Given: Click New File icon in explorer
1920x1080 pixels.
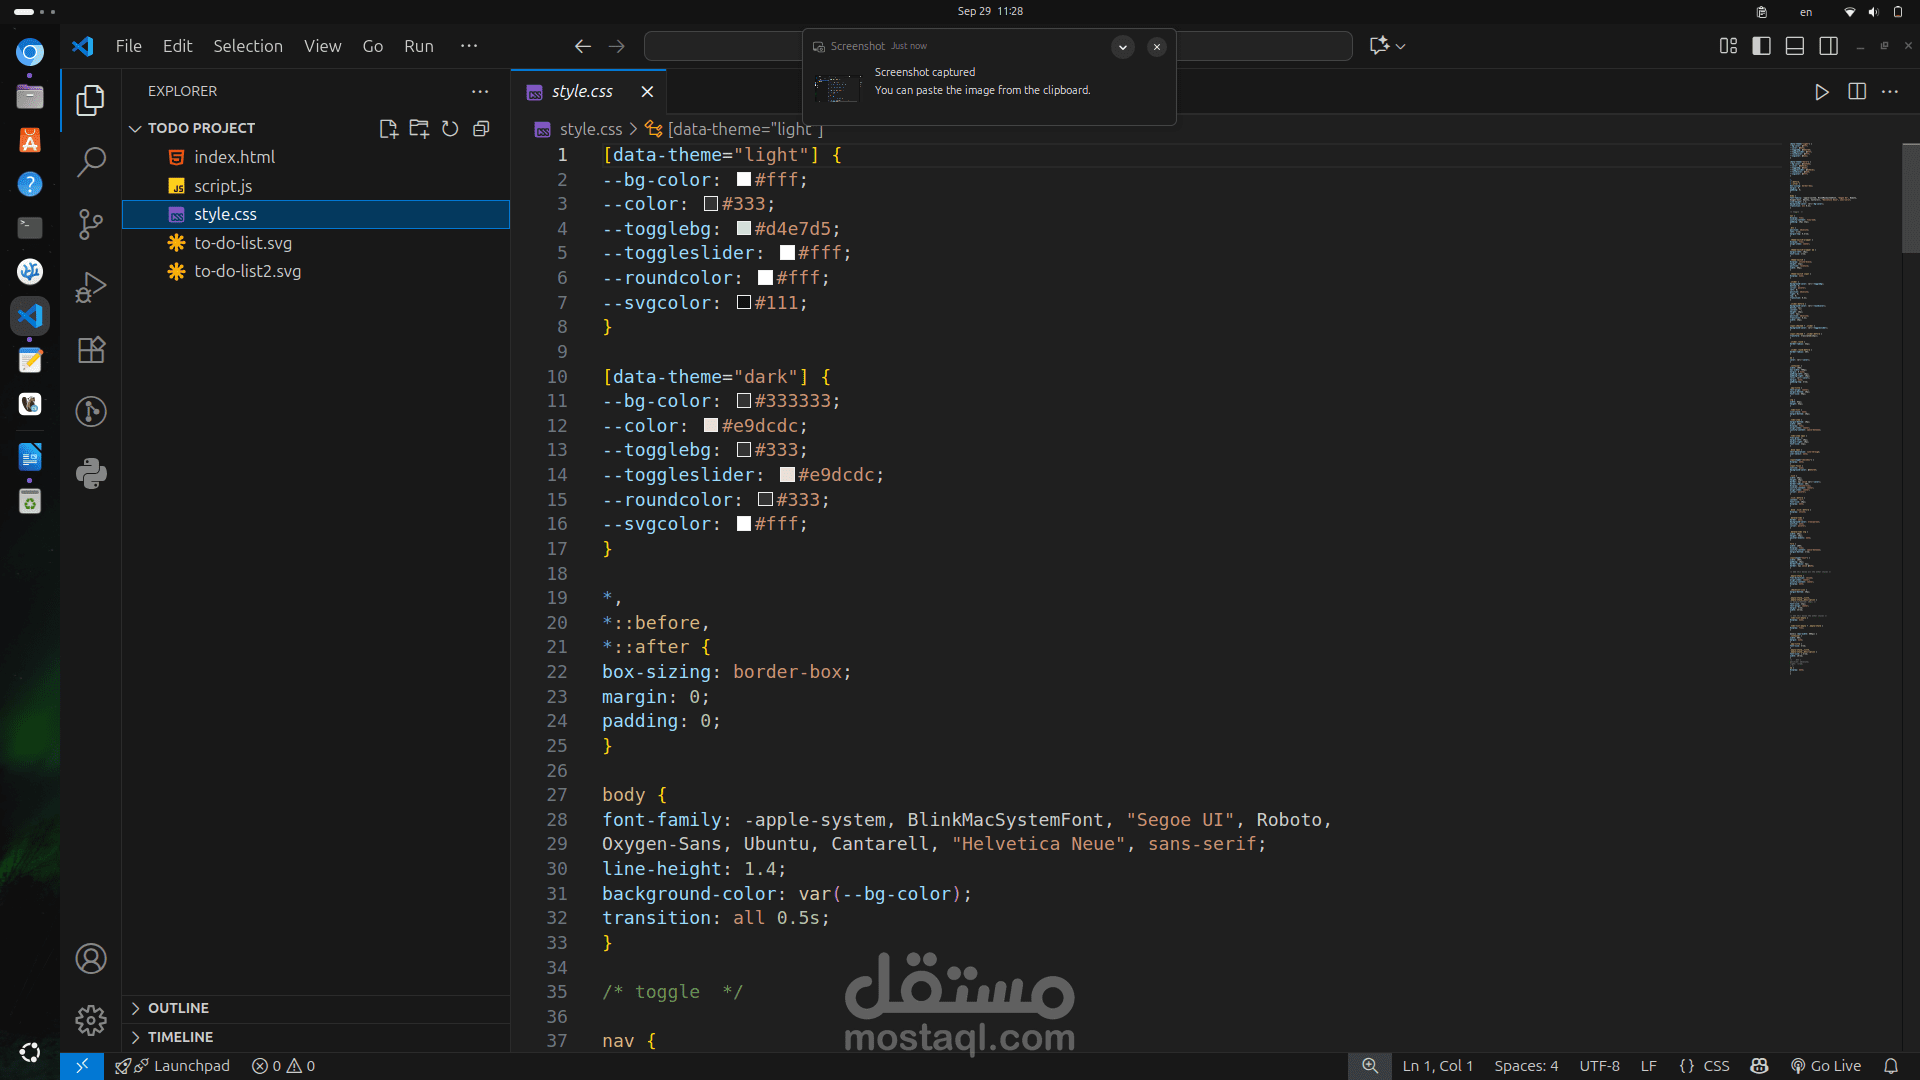Looking at the screenshot, I should click(388, 129).
